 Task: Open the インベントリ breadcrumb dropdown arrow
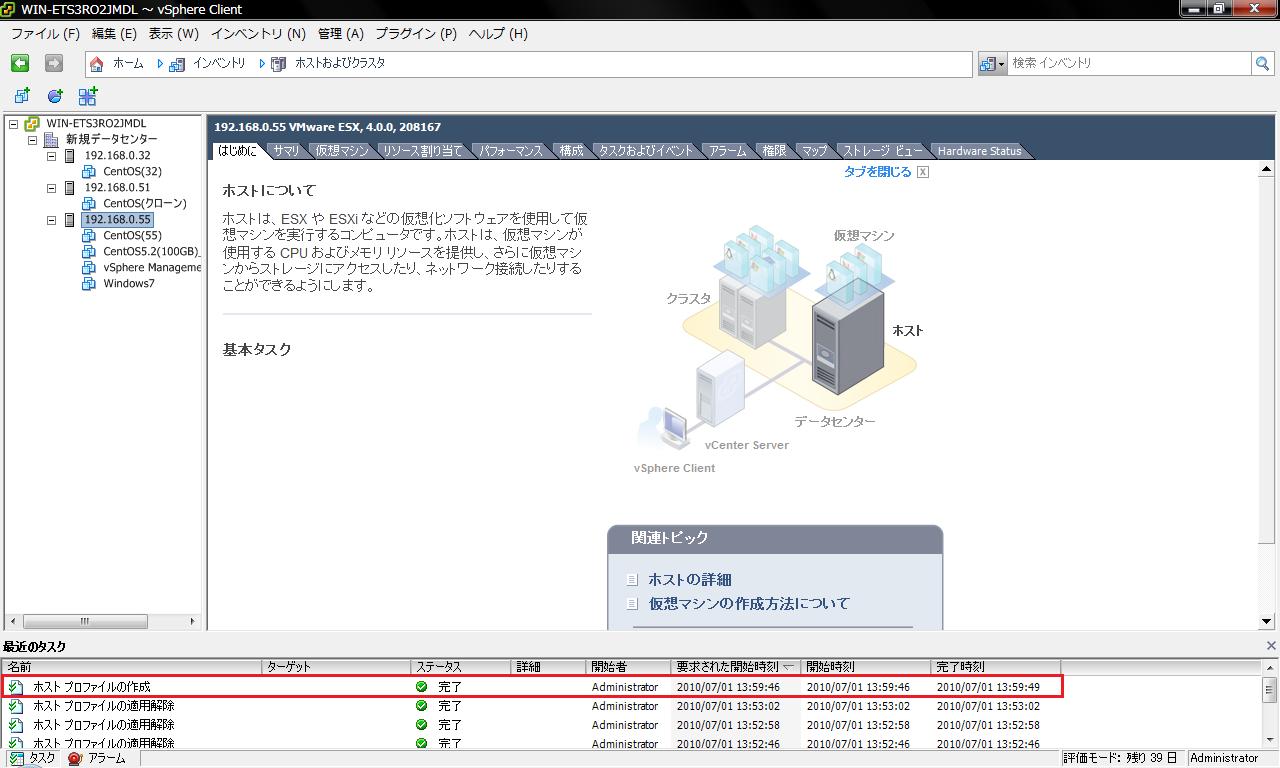coord(262,63)
